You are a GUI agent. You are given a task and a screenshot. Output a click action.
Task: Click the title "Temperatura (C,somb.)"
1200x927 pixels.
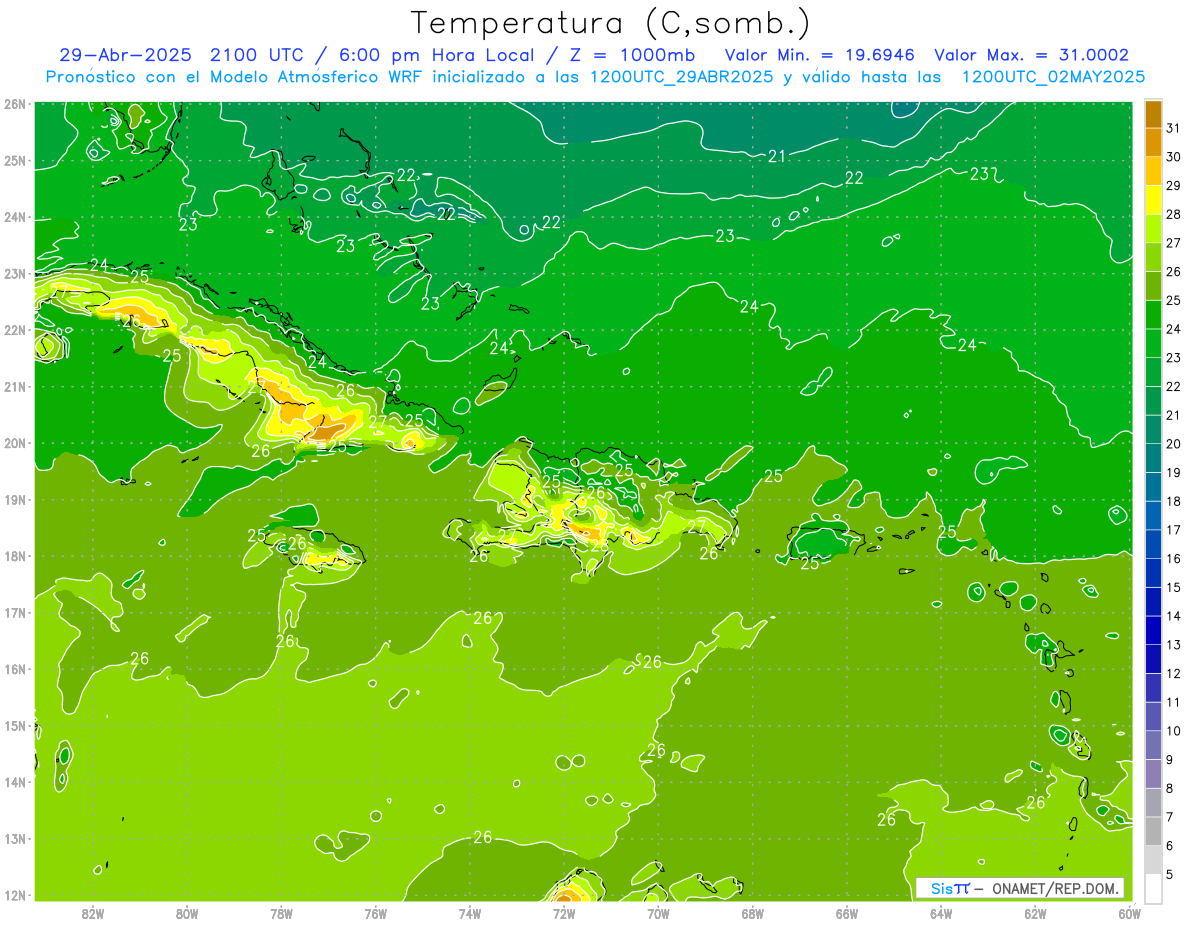[610, 23]
